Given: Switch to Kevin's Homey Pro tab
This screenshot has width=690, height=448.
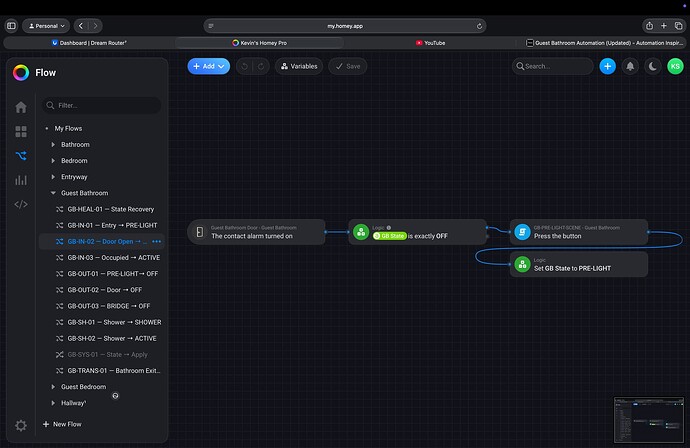Looking at the screenshot, I should (x=260, y=43).
